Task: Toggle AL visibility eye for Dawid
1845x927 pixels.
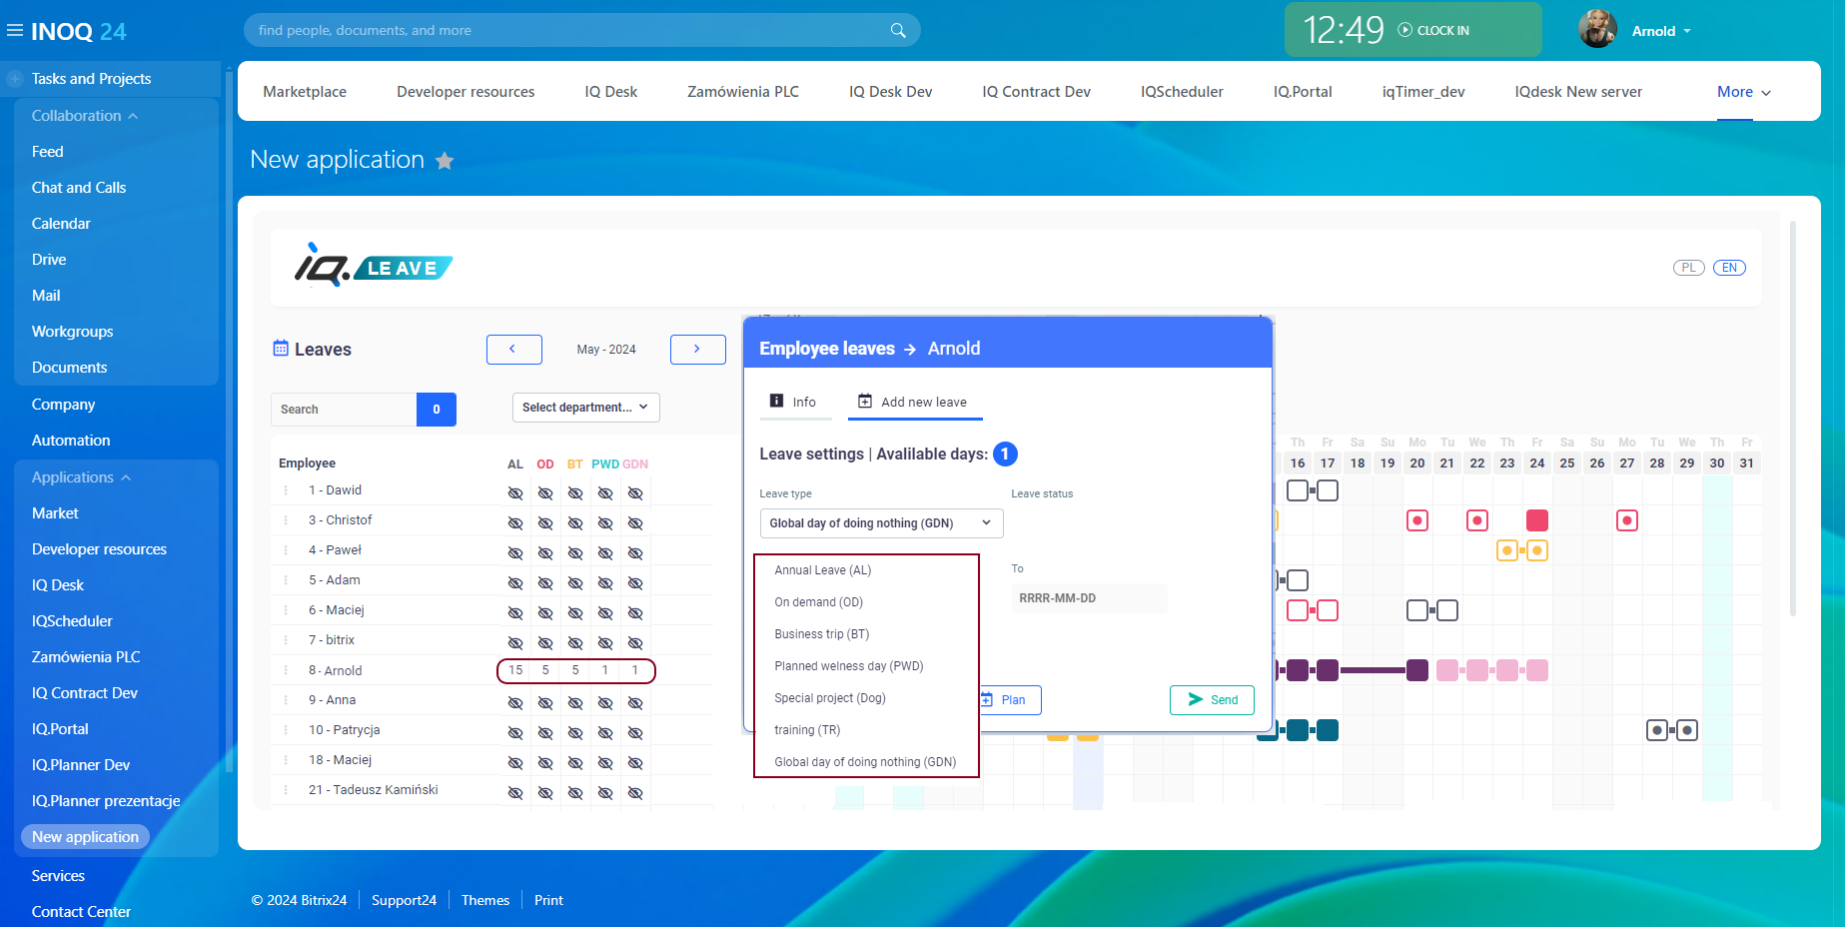Action: 515,493
